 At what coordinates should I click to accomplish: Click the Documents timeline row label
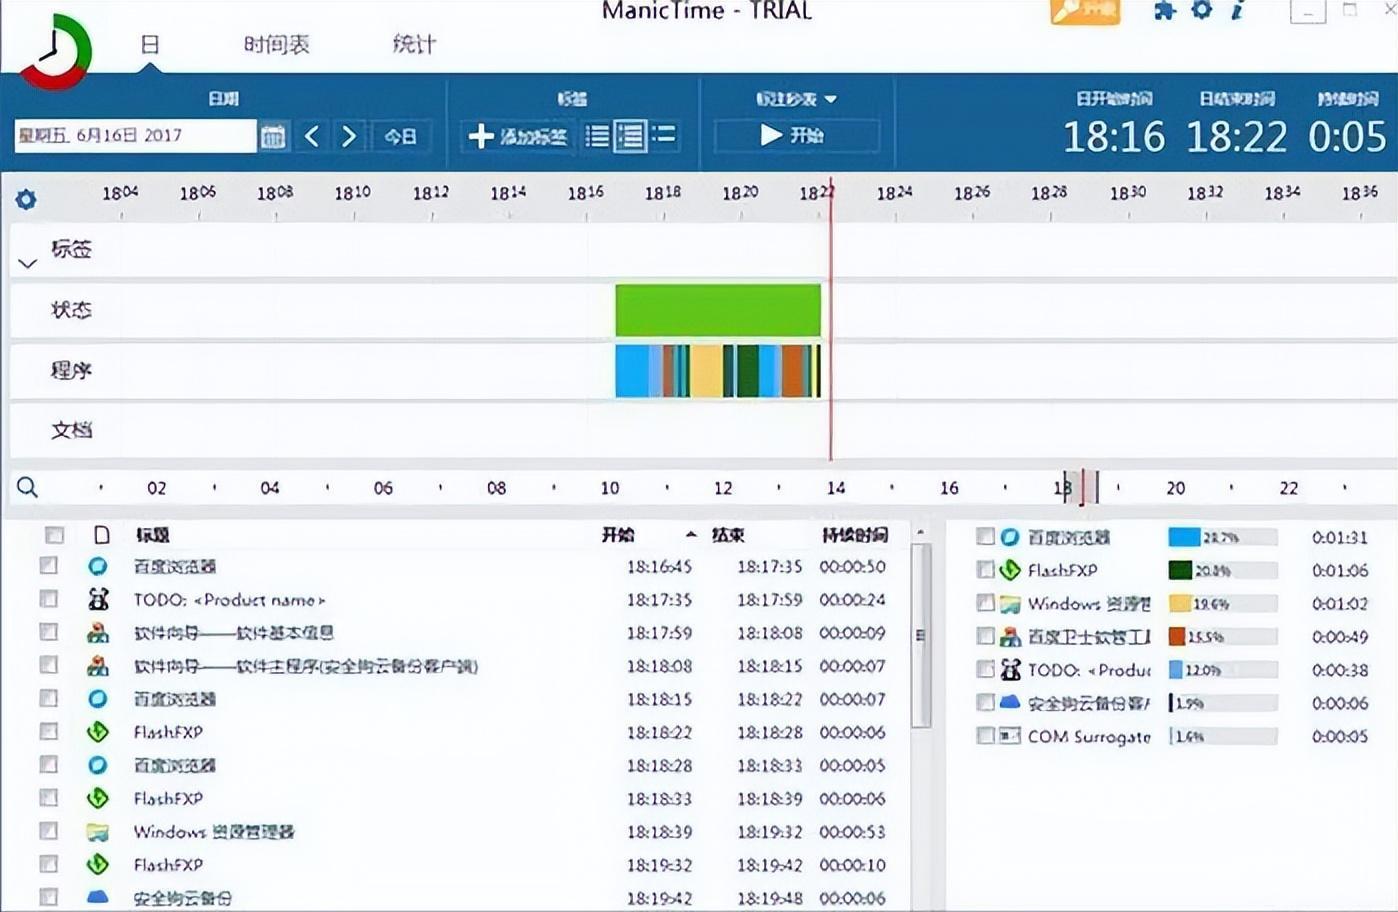[71, 430]
